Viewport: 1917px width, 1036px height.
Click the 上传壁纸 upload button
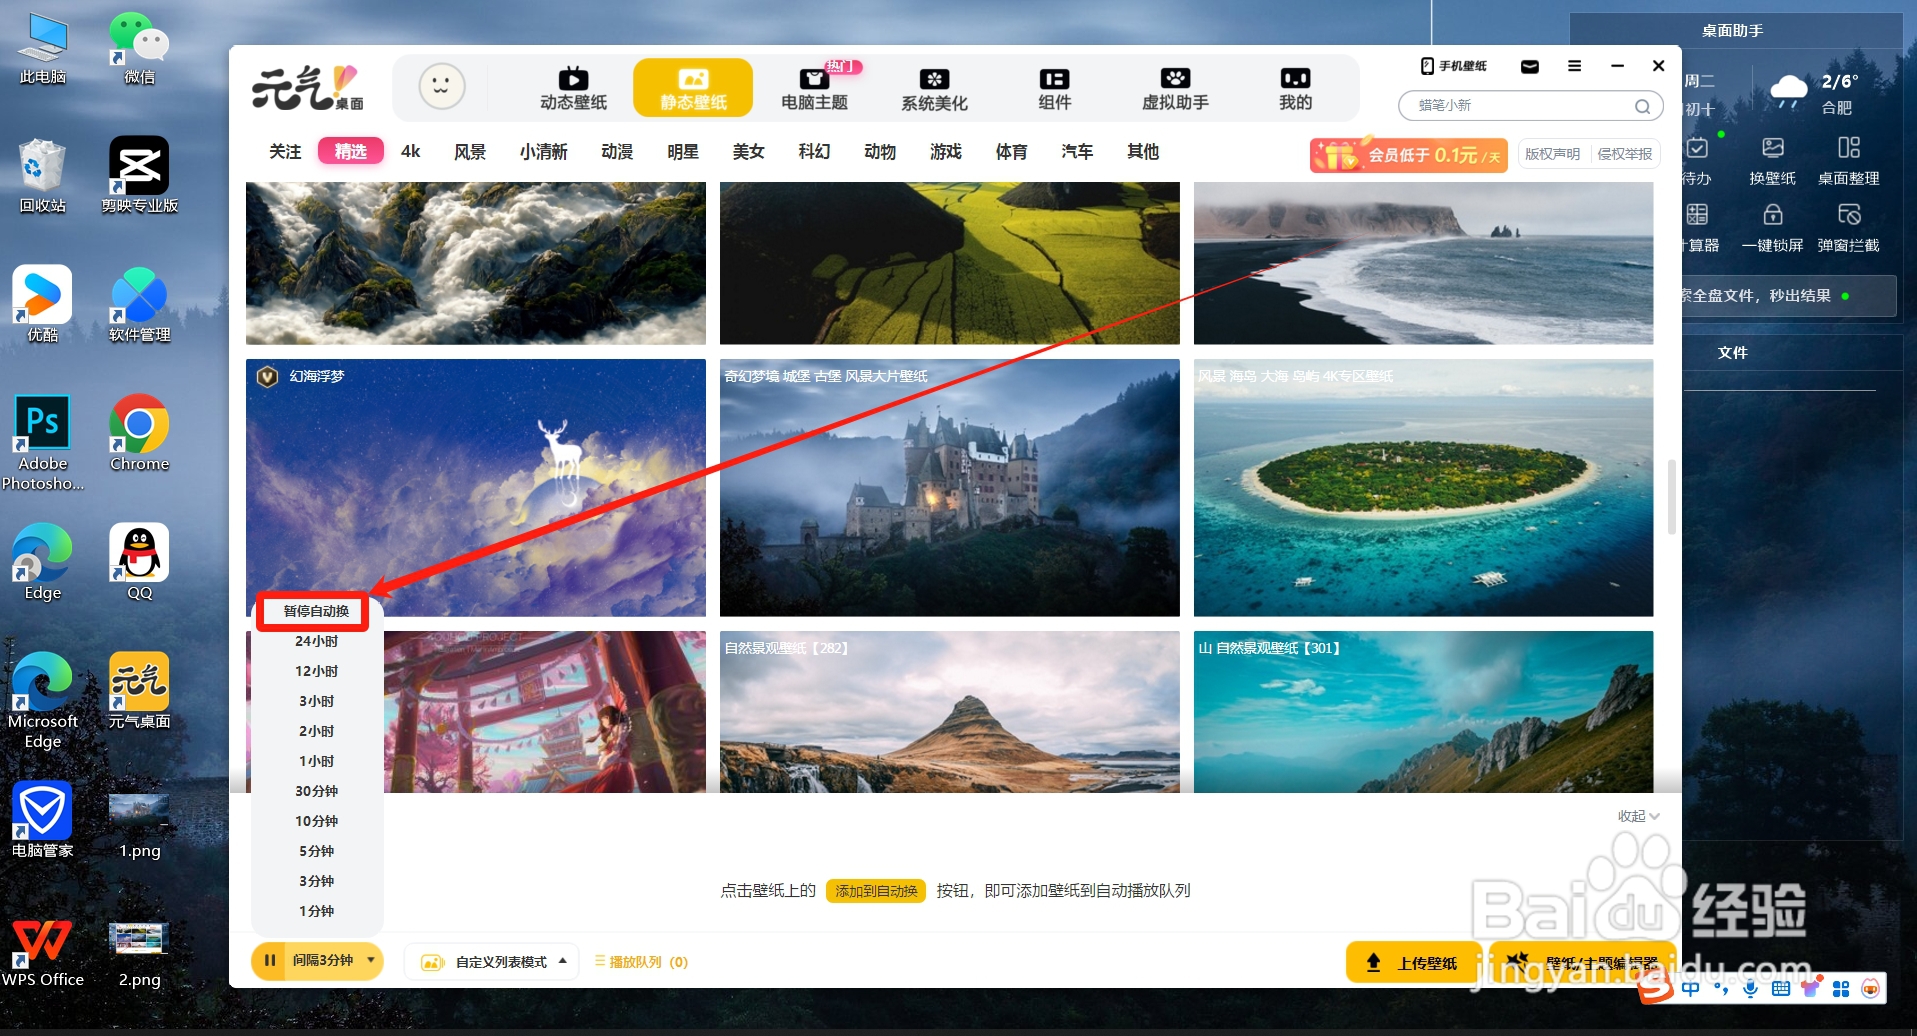pos(1415,962)
